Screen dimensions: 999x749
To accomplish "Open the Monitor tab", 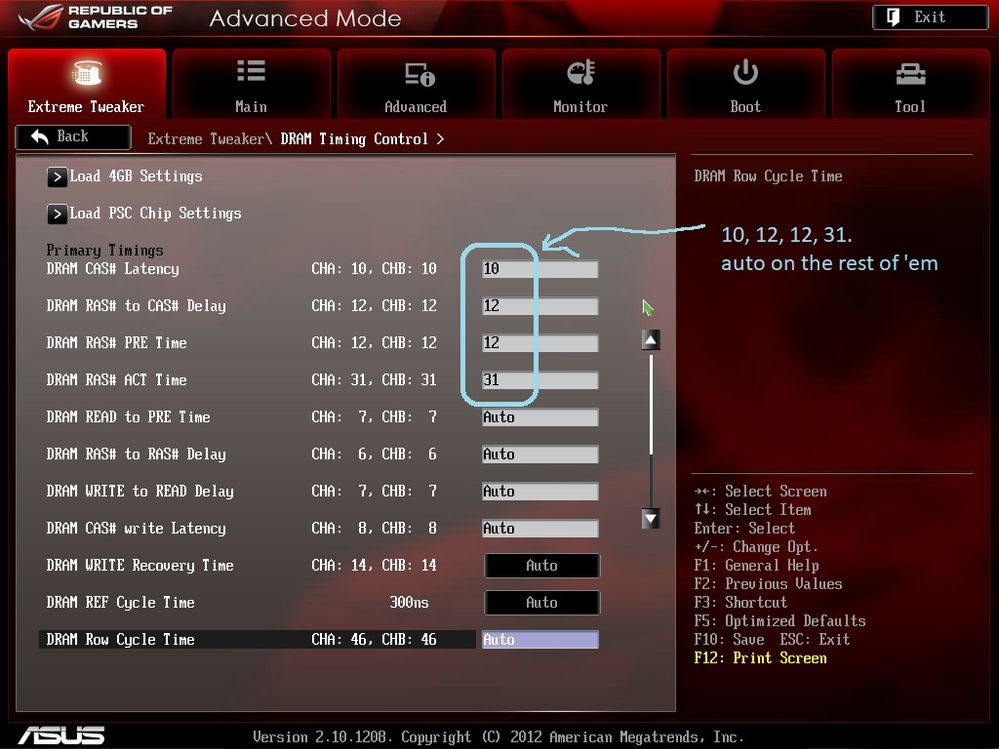I will pos(580,83).
